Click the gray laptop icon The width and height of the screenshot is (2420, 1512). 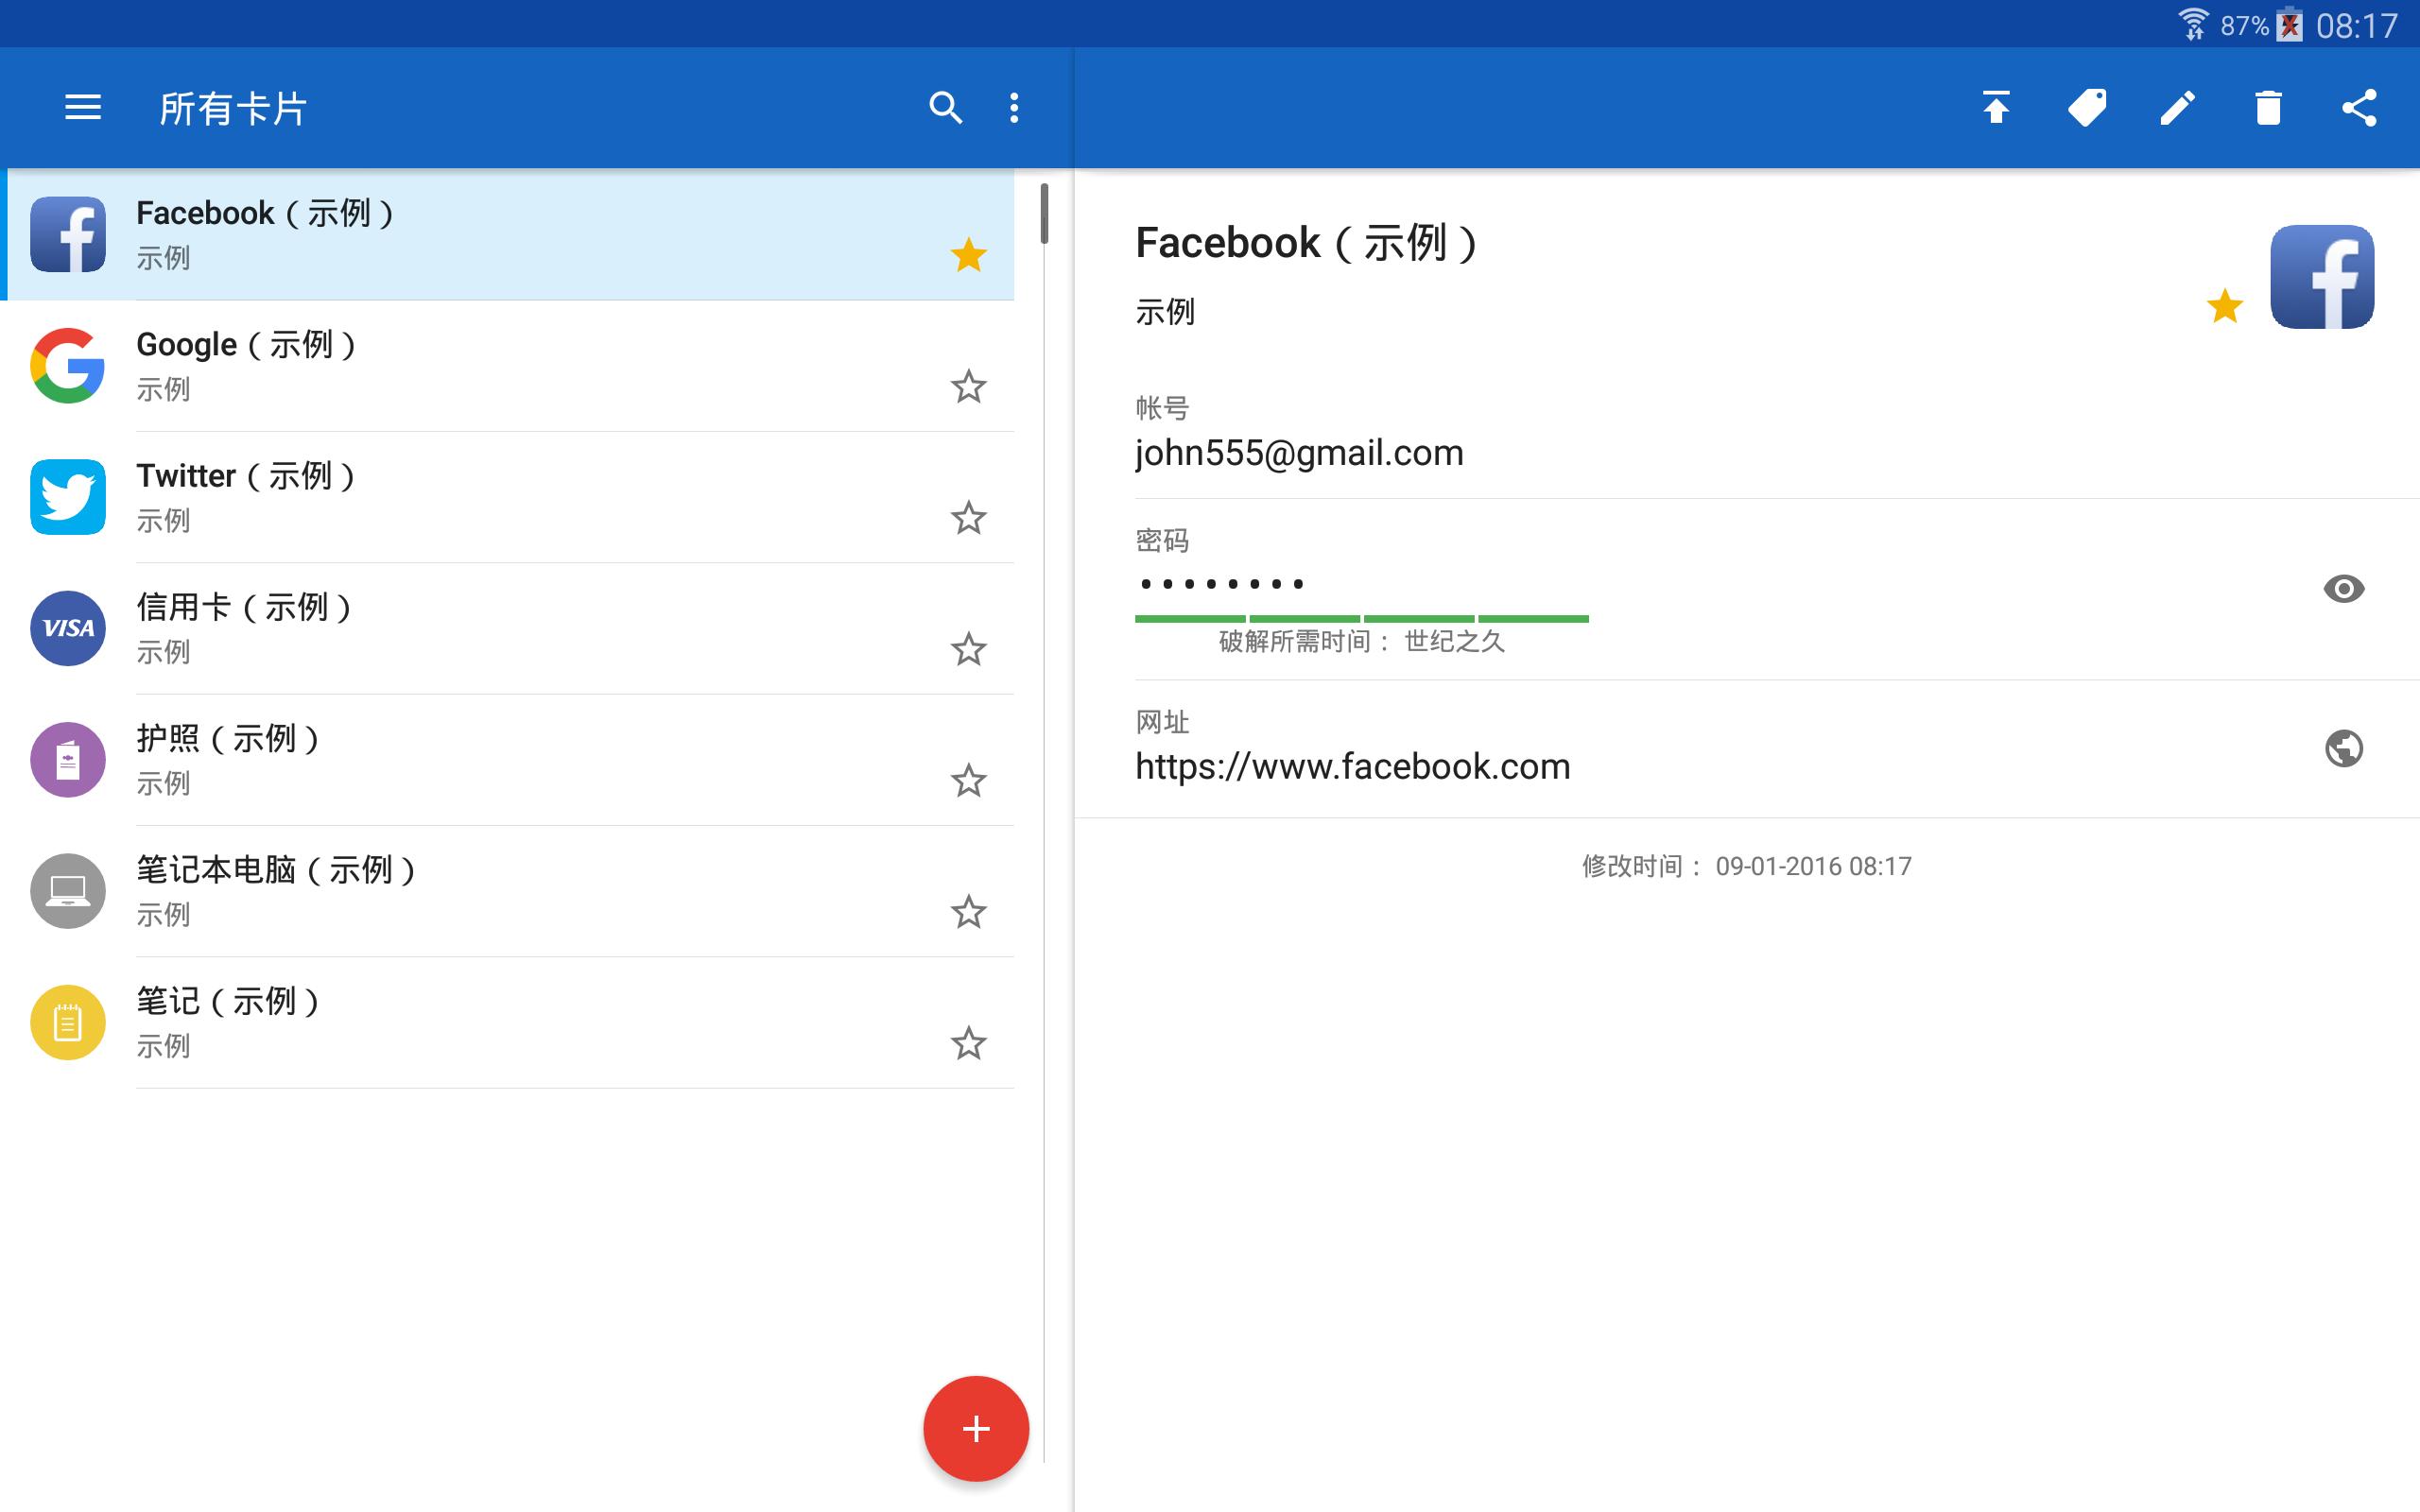68,891
